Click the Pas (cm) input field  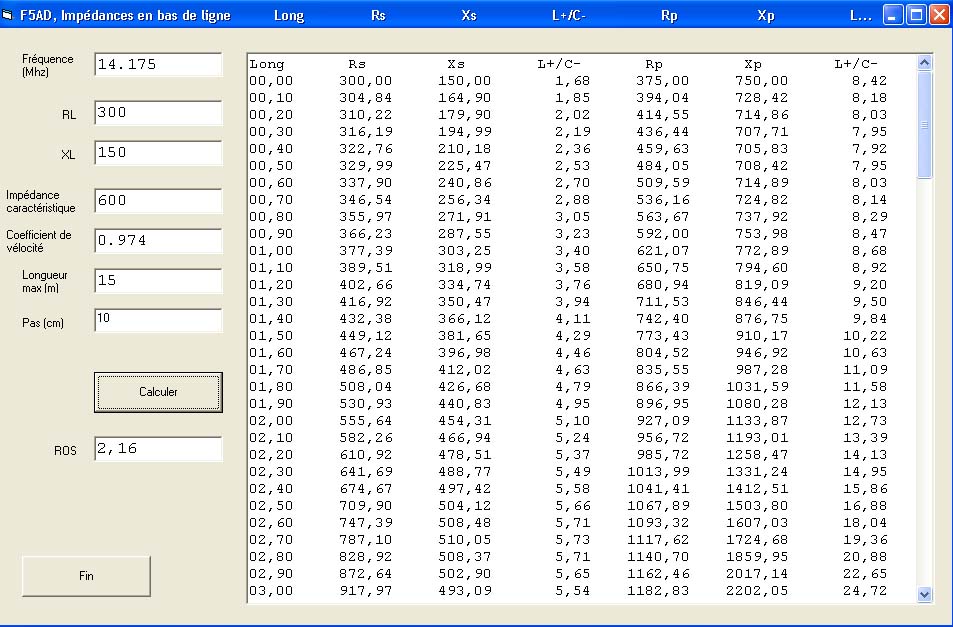point(158,320)
